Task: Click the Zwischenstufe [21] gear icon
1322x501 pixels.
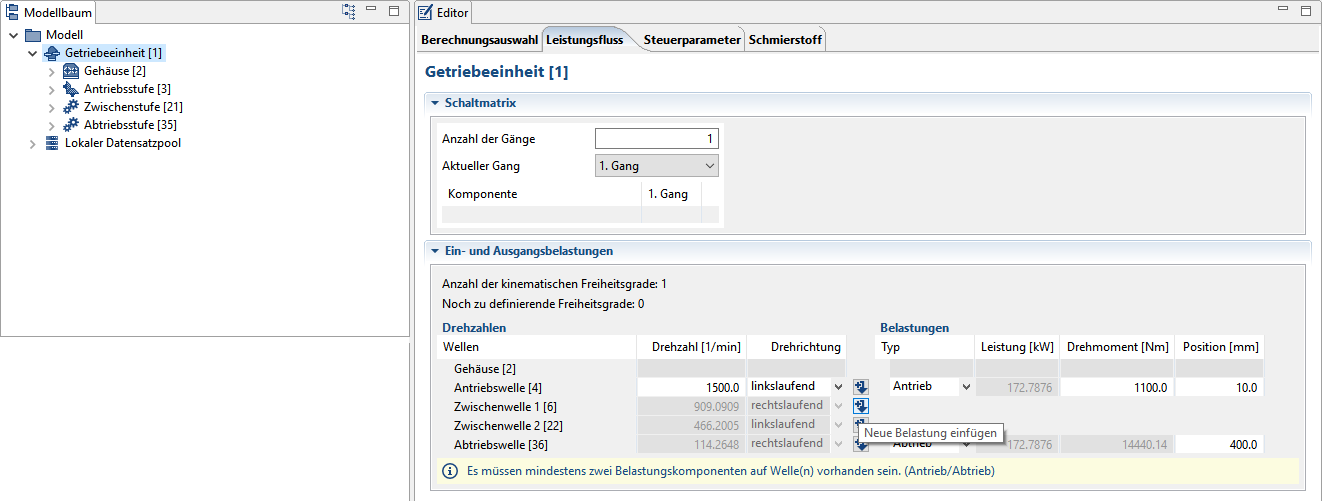Action: pos(71,107)
